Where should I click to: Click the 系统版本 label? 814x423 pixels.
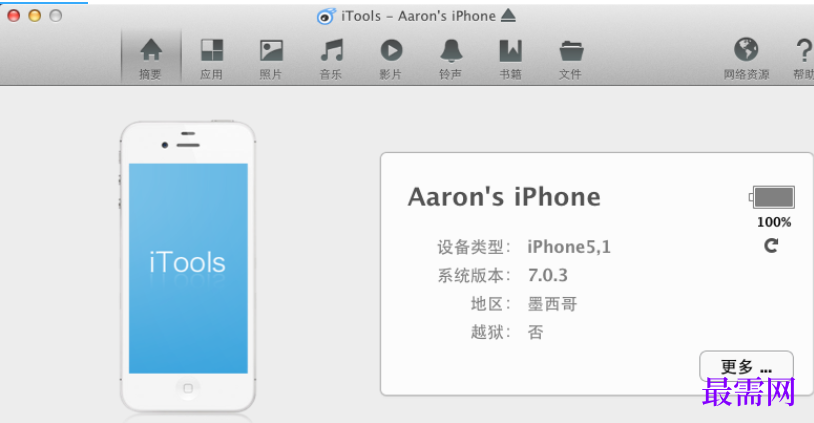click(473, 275)
